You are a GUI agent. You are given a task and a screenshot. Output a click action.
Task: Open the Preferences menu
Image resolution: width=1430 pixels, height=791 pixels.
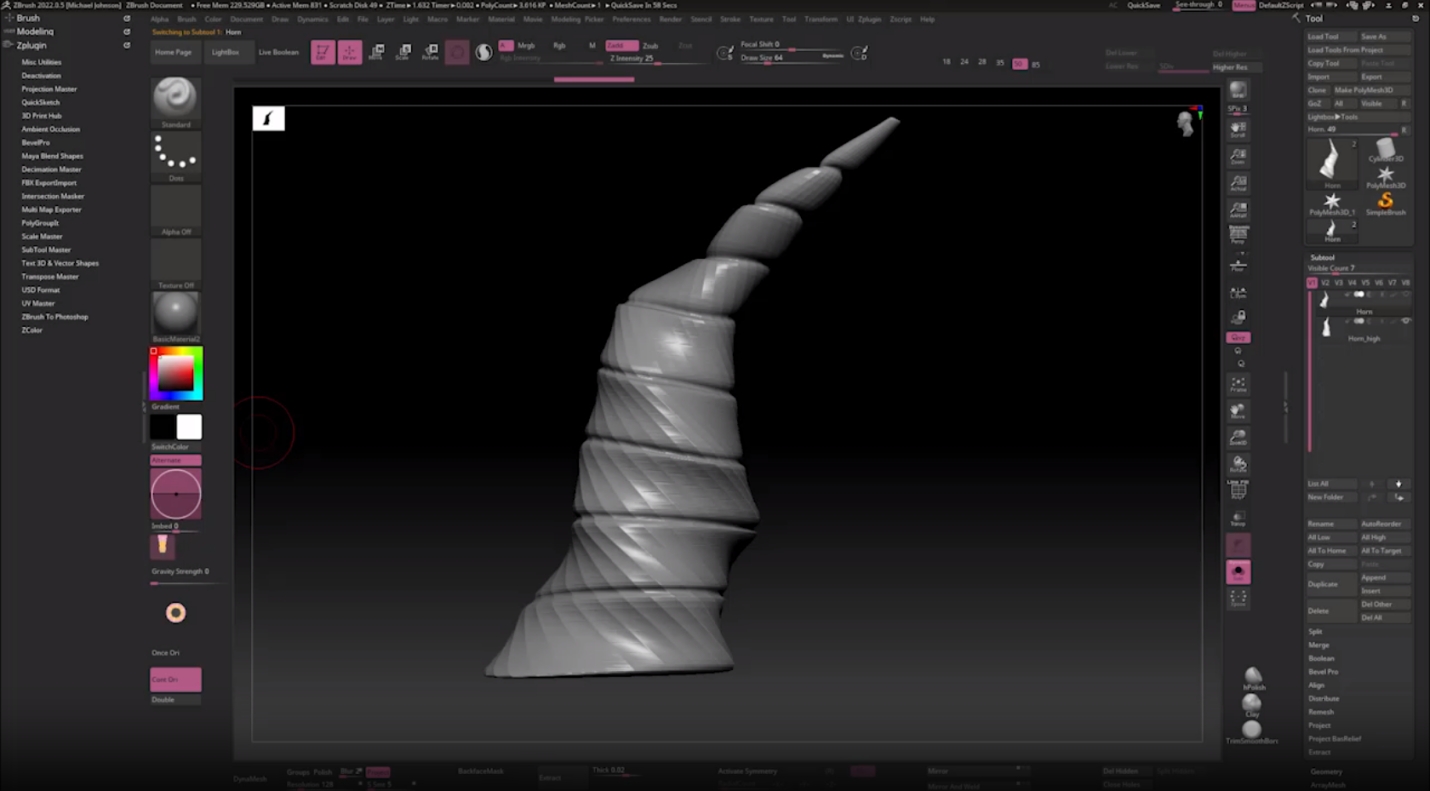pos(631,19)
